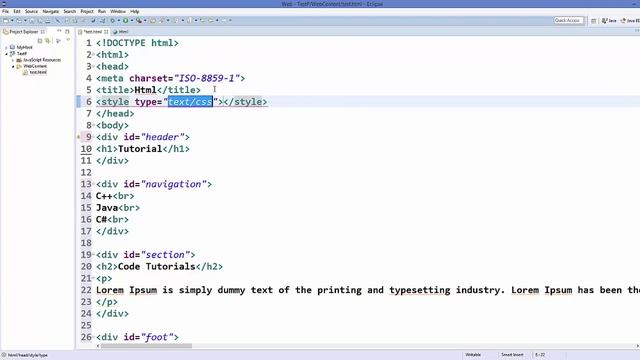Toggle Smart Insert mode in status bar
This screenshot has height=360, width=640.
click(x=512, y=355)
